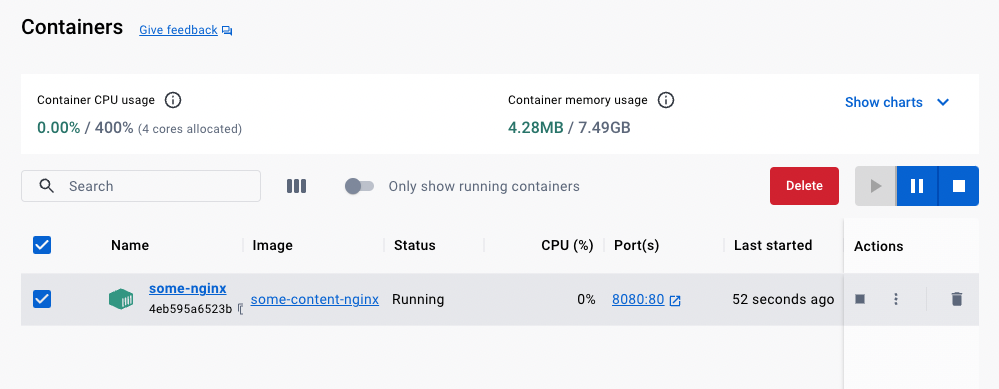
Task: Toggle Only show running containers
Action: pos(359,187)
